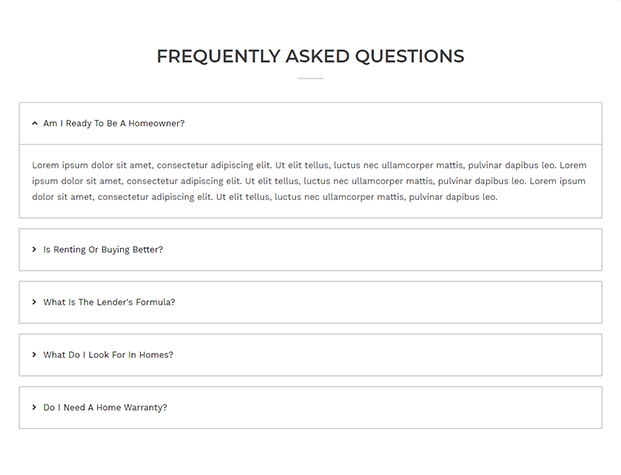Click the chevron next to Is Renting Or Buying

coord(34,250)
